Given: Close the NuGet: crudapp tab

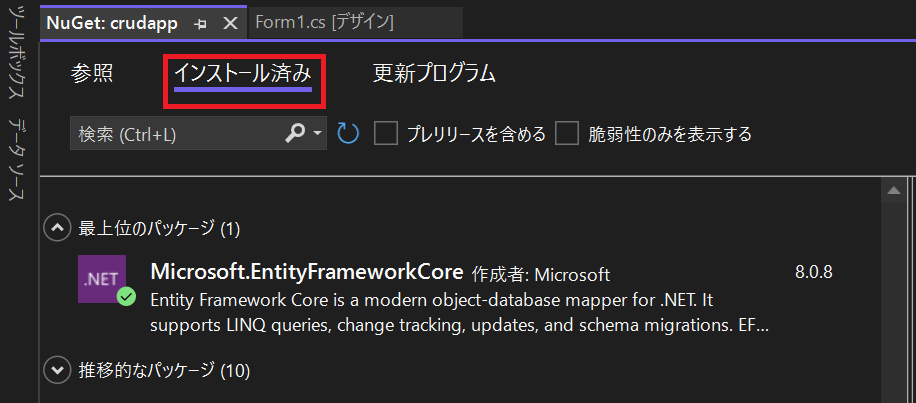Looking at the screenshot, I should pos(229,22).
